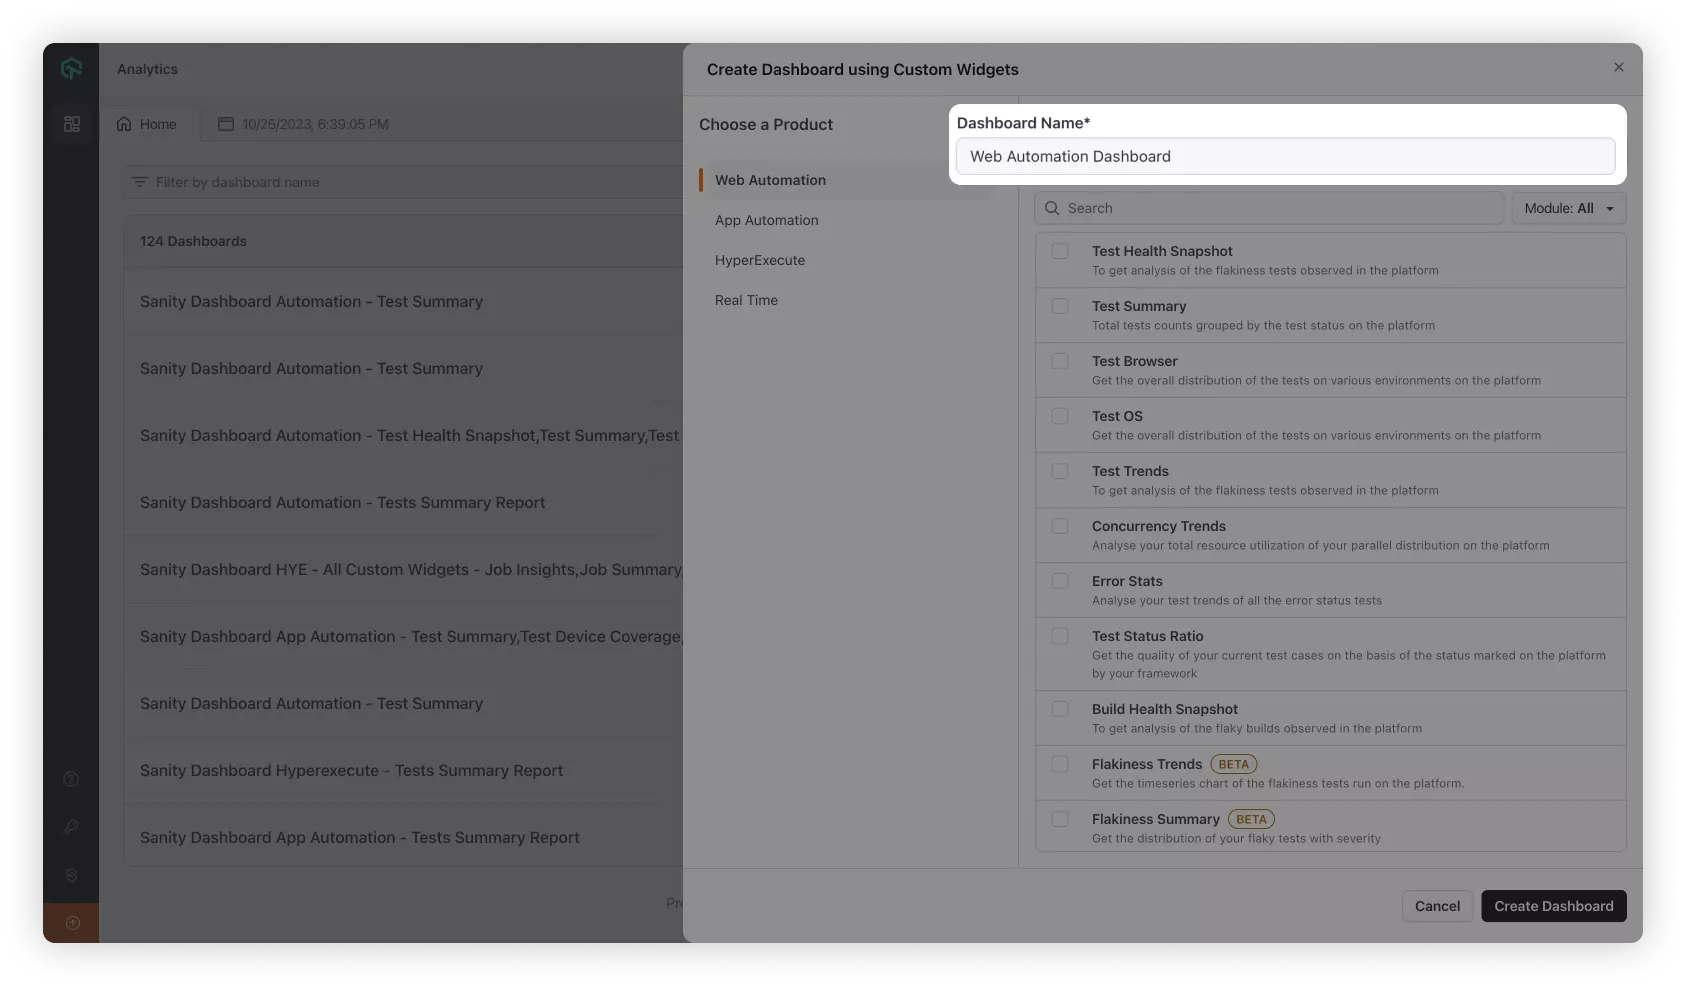
Task: Check the Test Health Snapshot widget checkbox
Action: (x=1060, y=251)
